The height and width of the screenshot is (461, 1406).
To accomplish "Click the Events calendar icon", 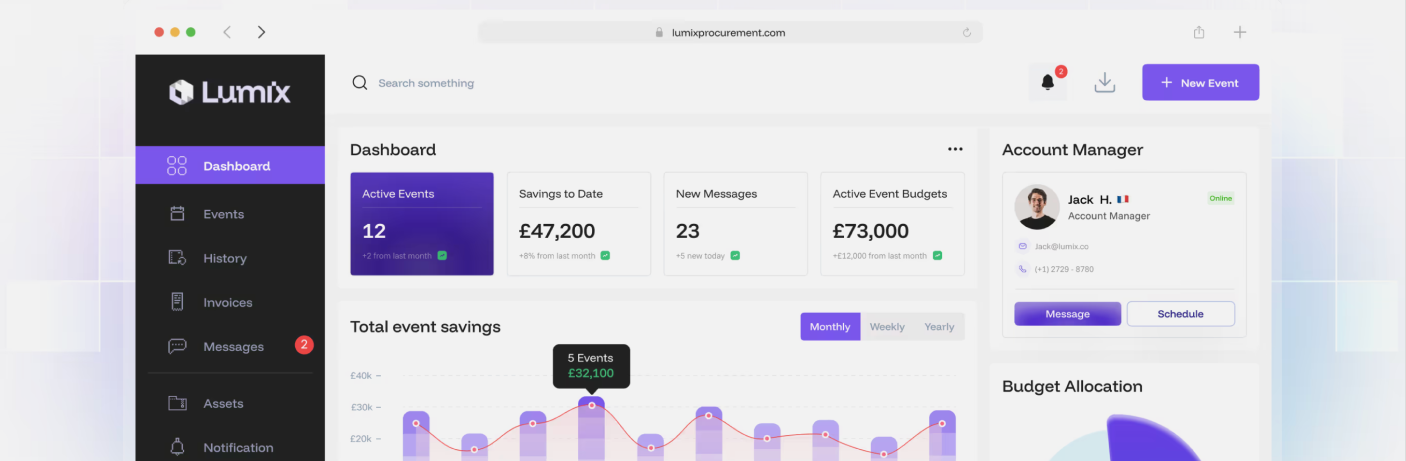I will click(x=177, y=214).
